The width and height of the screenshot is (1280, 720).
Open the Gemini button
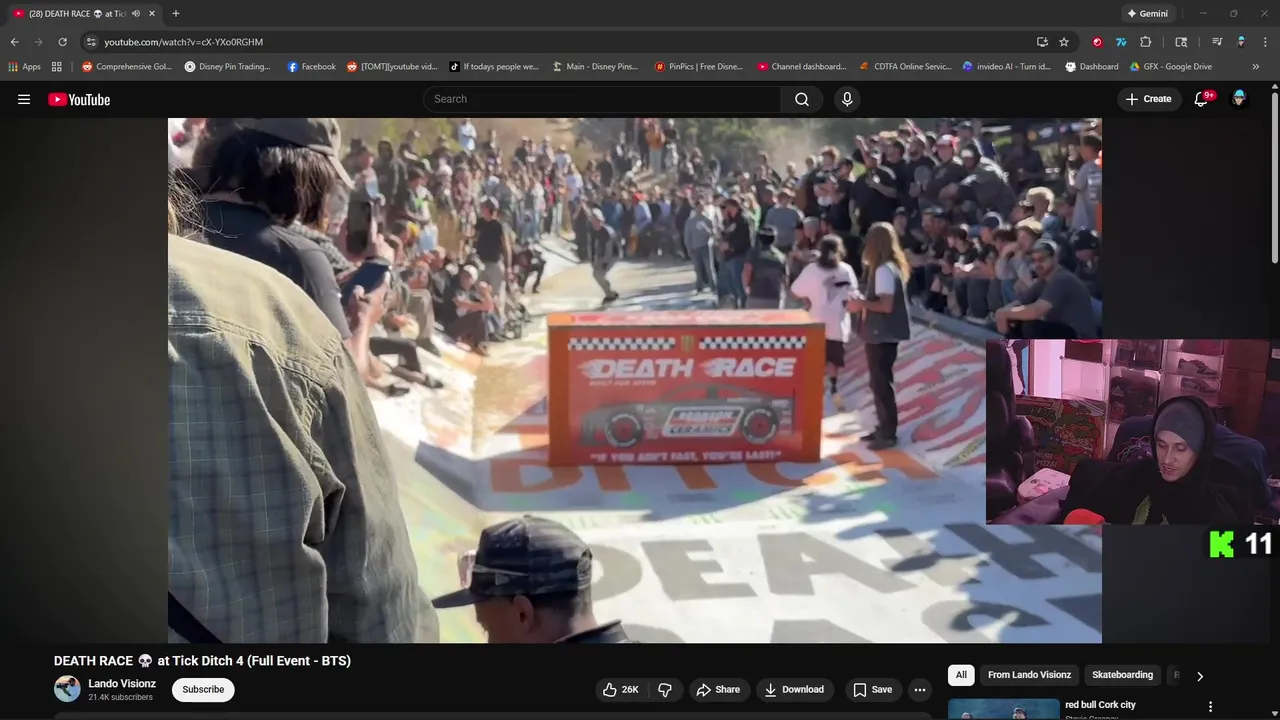(1147, 13)
